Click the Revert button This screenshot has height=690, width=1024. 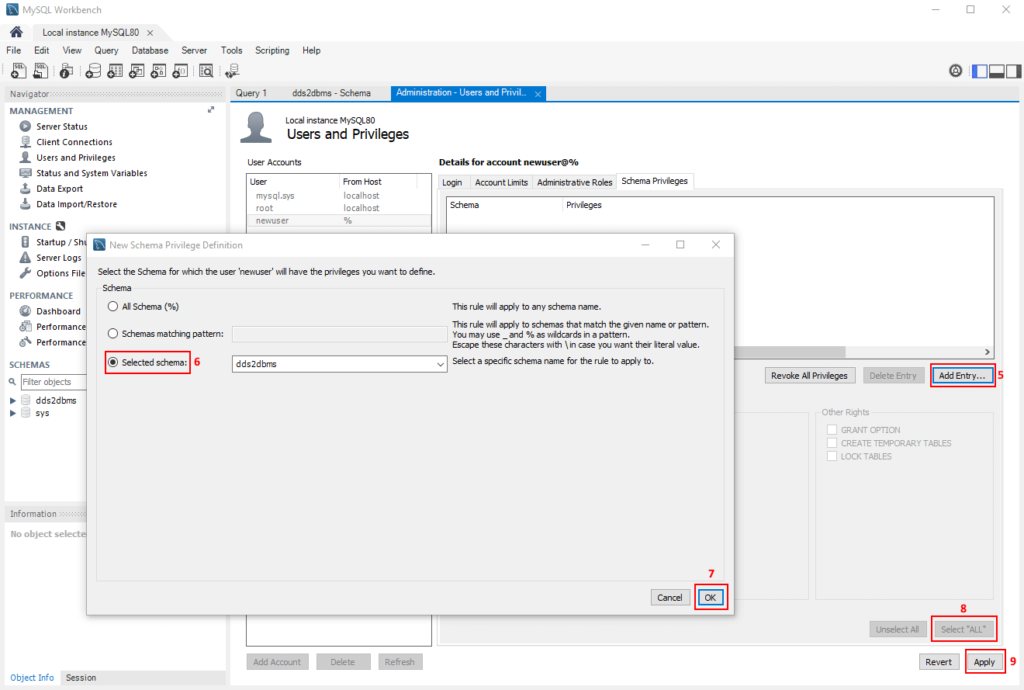(938, 662)
